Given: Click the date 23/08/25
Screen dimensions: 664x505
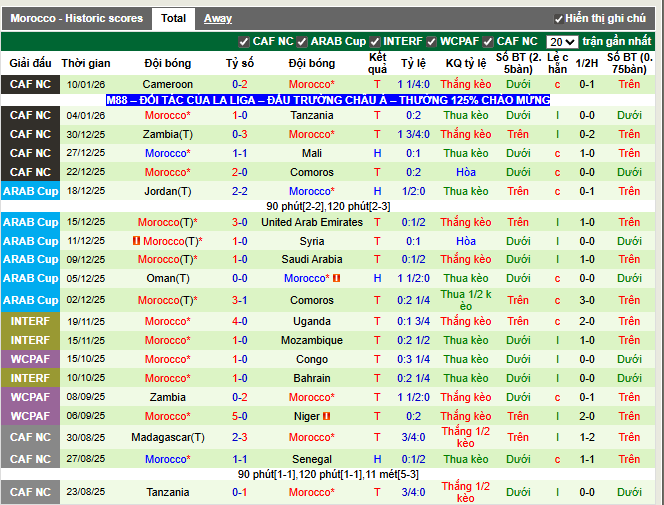Looking at the screenshot, I should click(86, 492).
